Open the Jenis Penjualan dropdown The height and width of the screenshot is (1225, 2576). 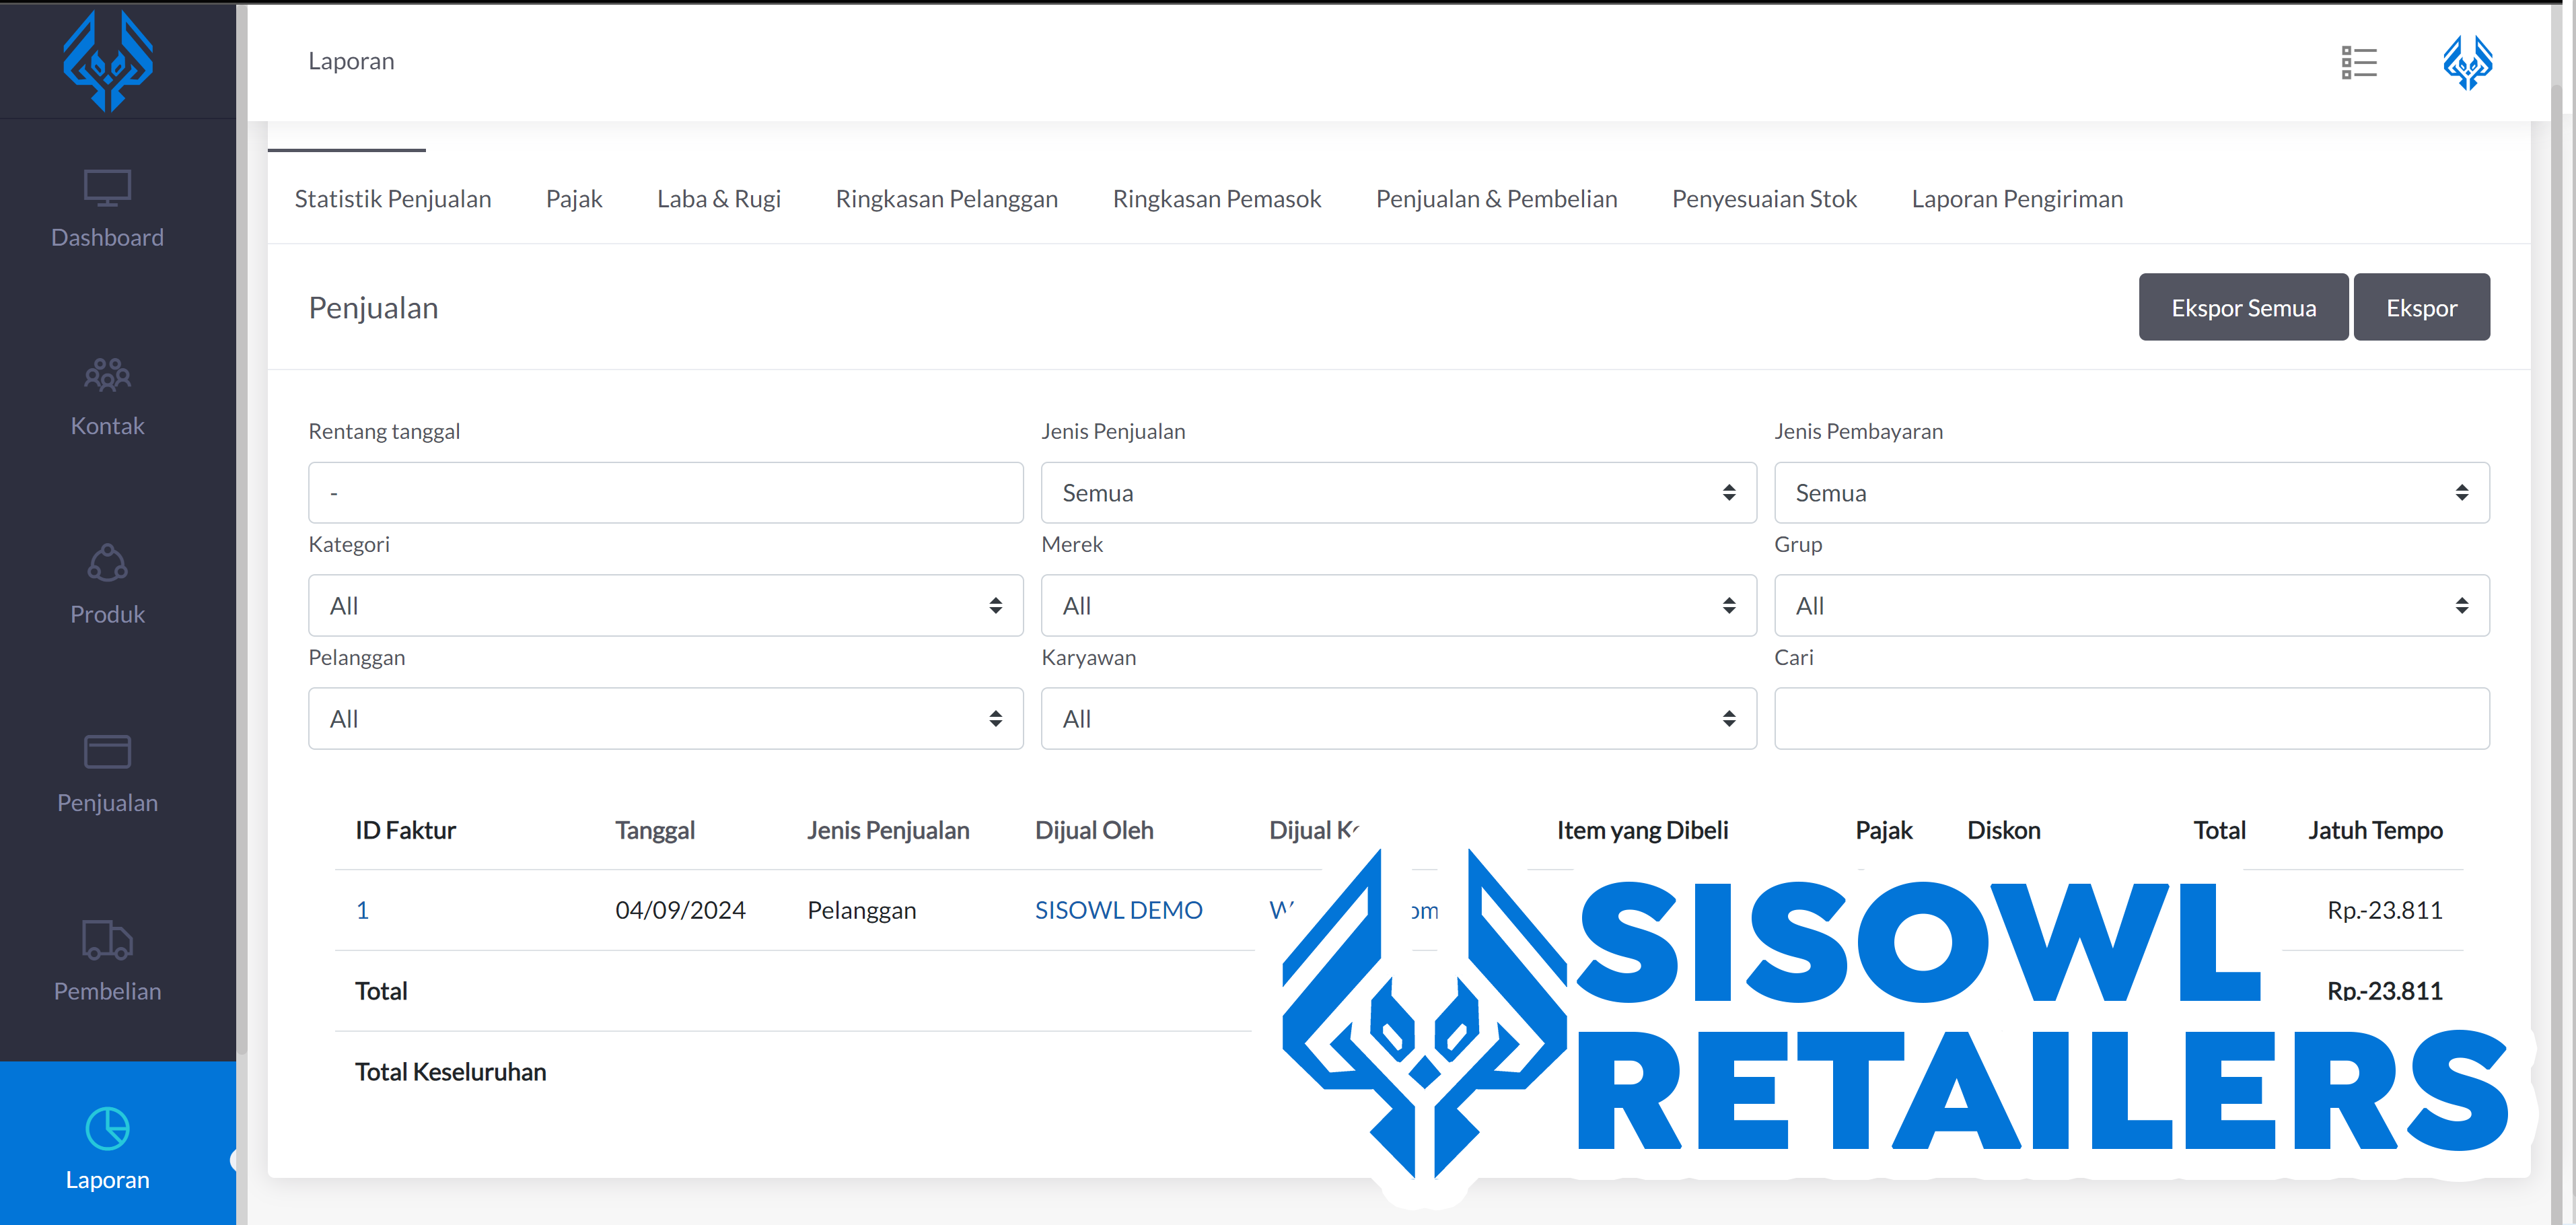tap(1398, 492)
